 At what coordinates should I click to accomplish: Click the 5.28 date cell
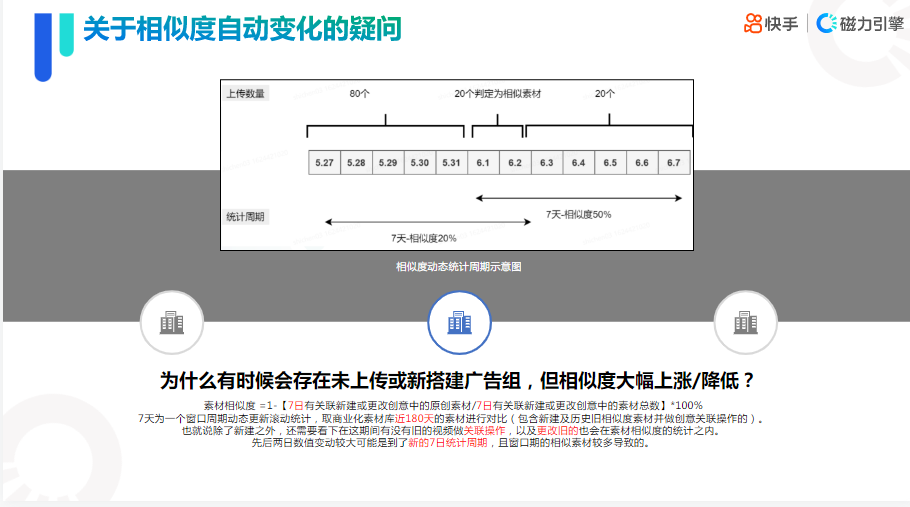point(356,162)
